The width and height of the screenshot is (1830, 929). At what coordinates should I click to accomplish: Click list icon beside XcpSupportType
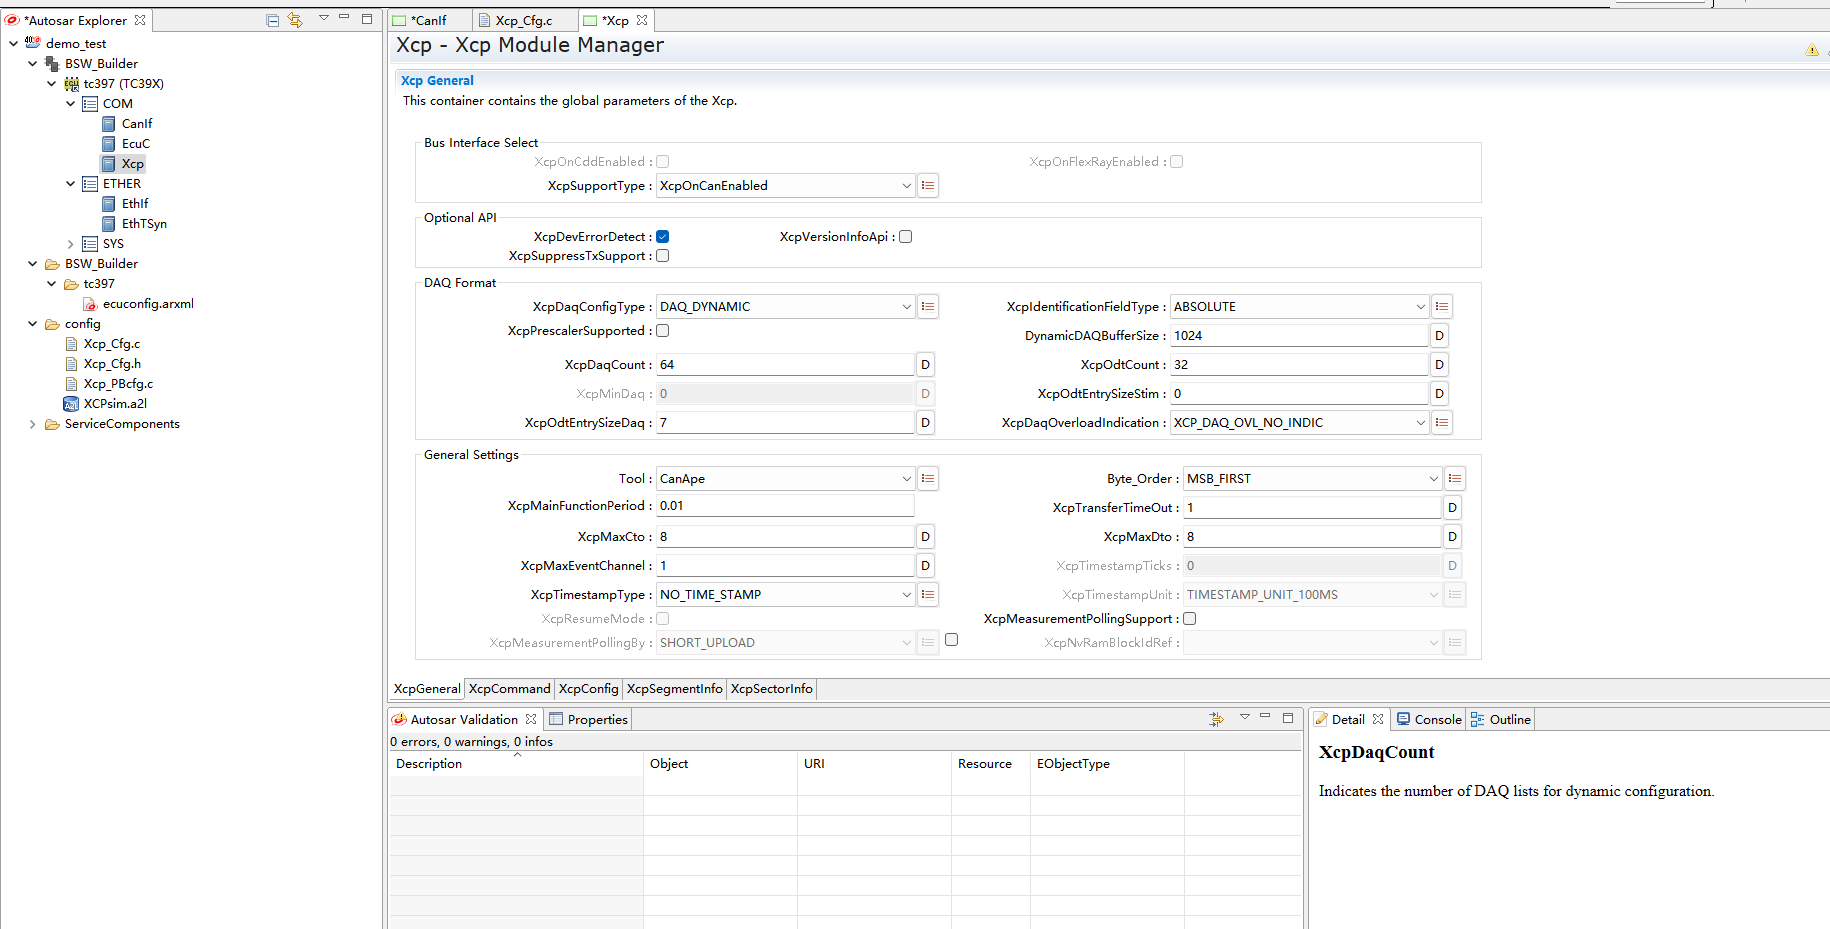[x=928, y=186]
